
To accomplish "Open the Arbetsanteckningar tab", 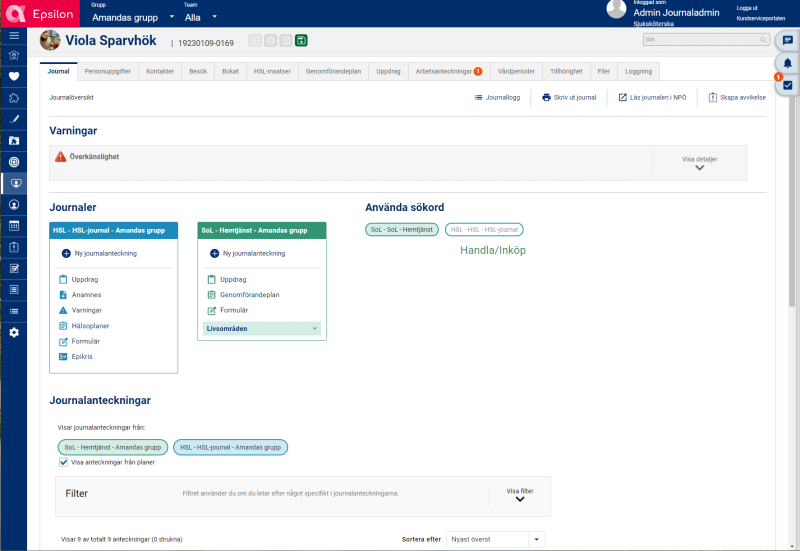I will point(449,71).
